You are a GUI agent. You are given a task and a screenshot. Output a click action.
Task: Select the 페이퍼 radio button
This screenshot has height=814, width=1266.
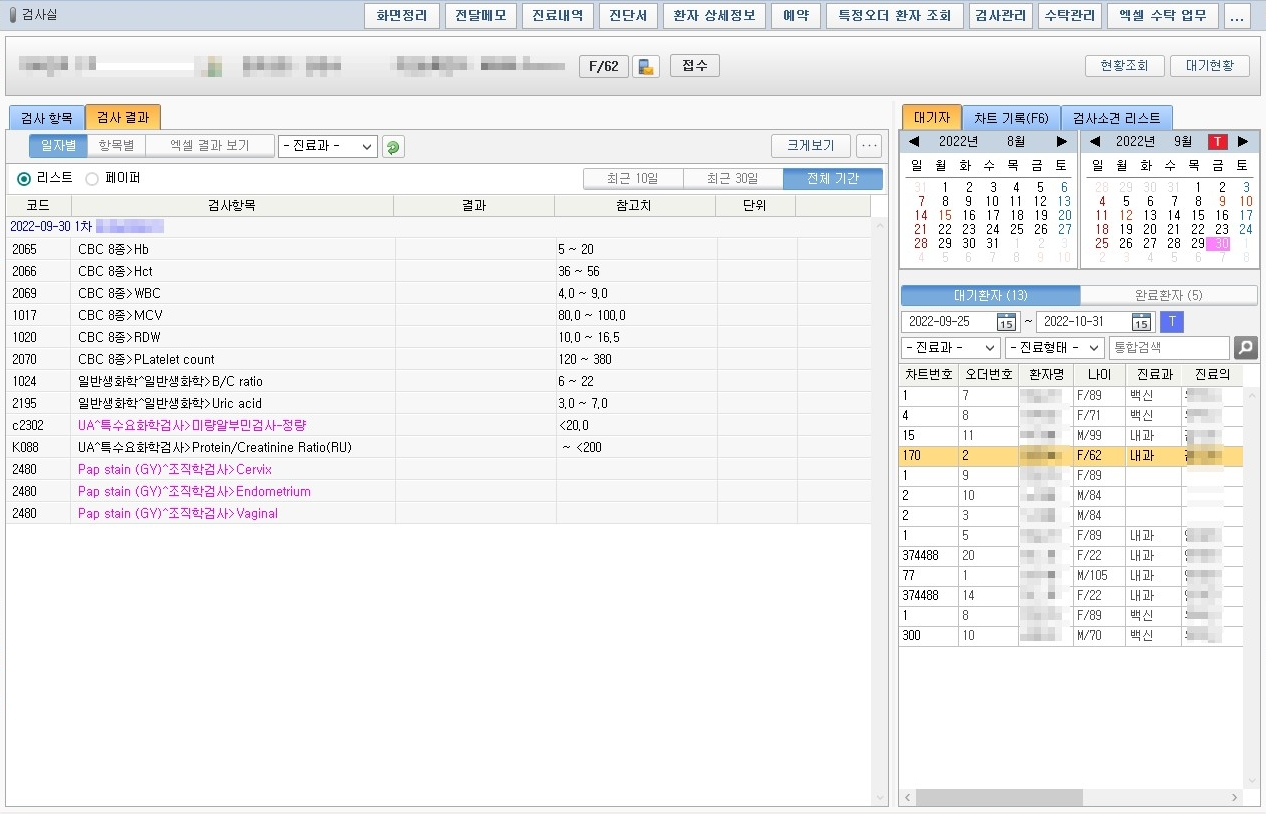(92, 179)
